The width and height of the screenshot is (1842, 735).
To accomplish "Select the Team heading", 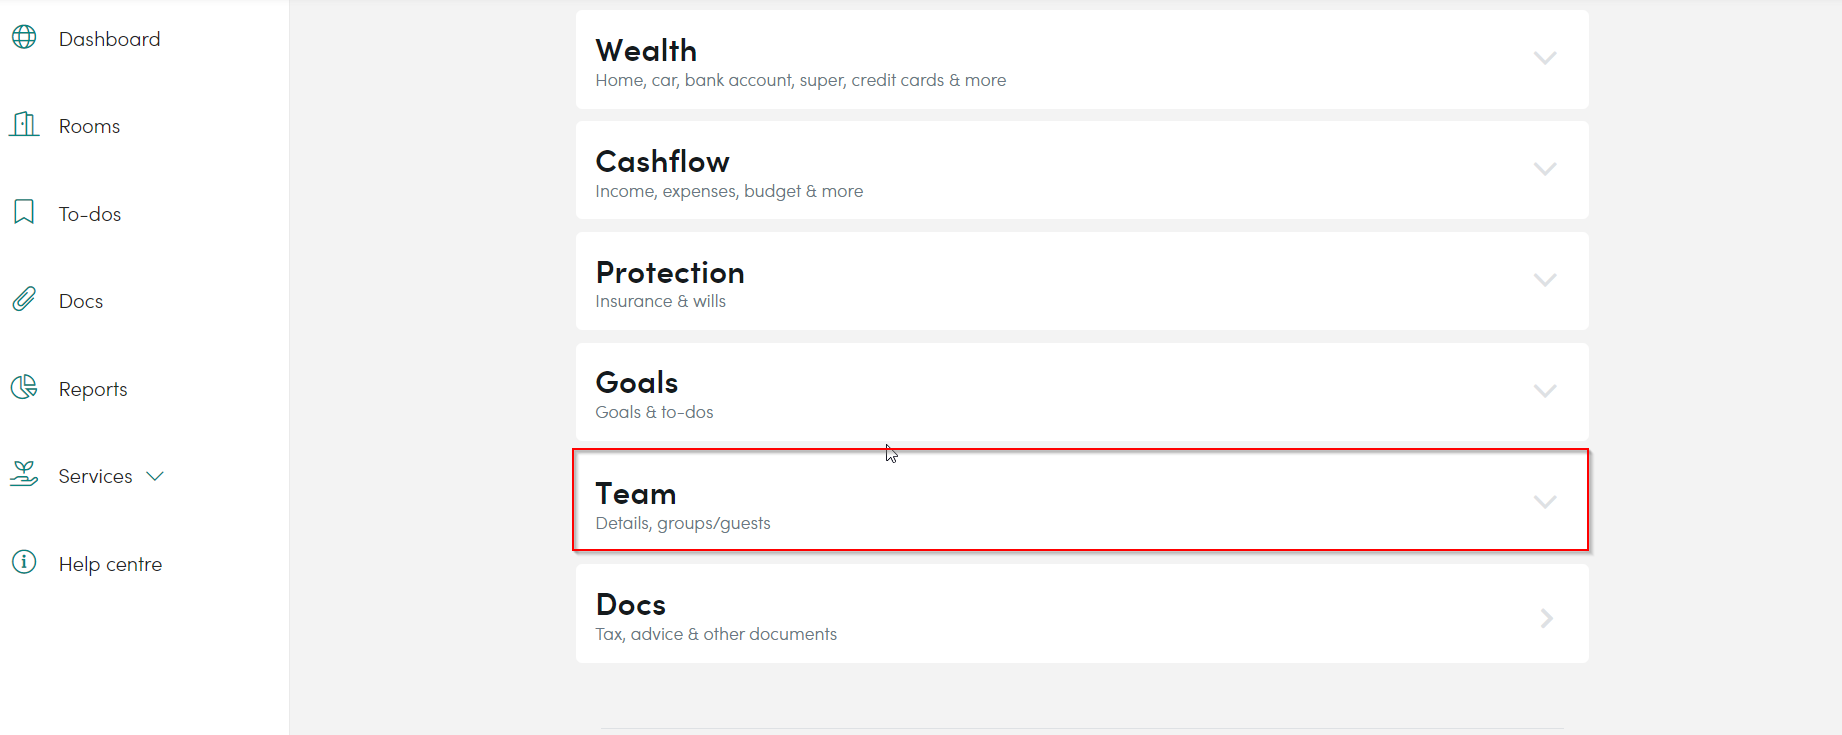I will (636, 494).
